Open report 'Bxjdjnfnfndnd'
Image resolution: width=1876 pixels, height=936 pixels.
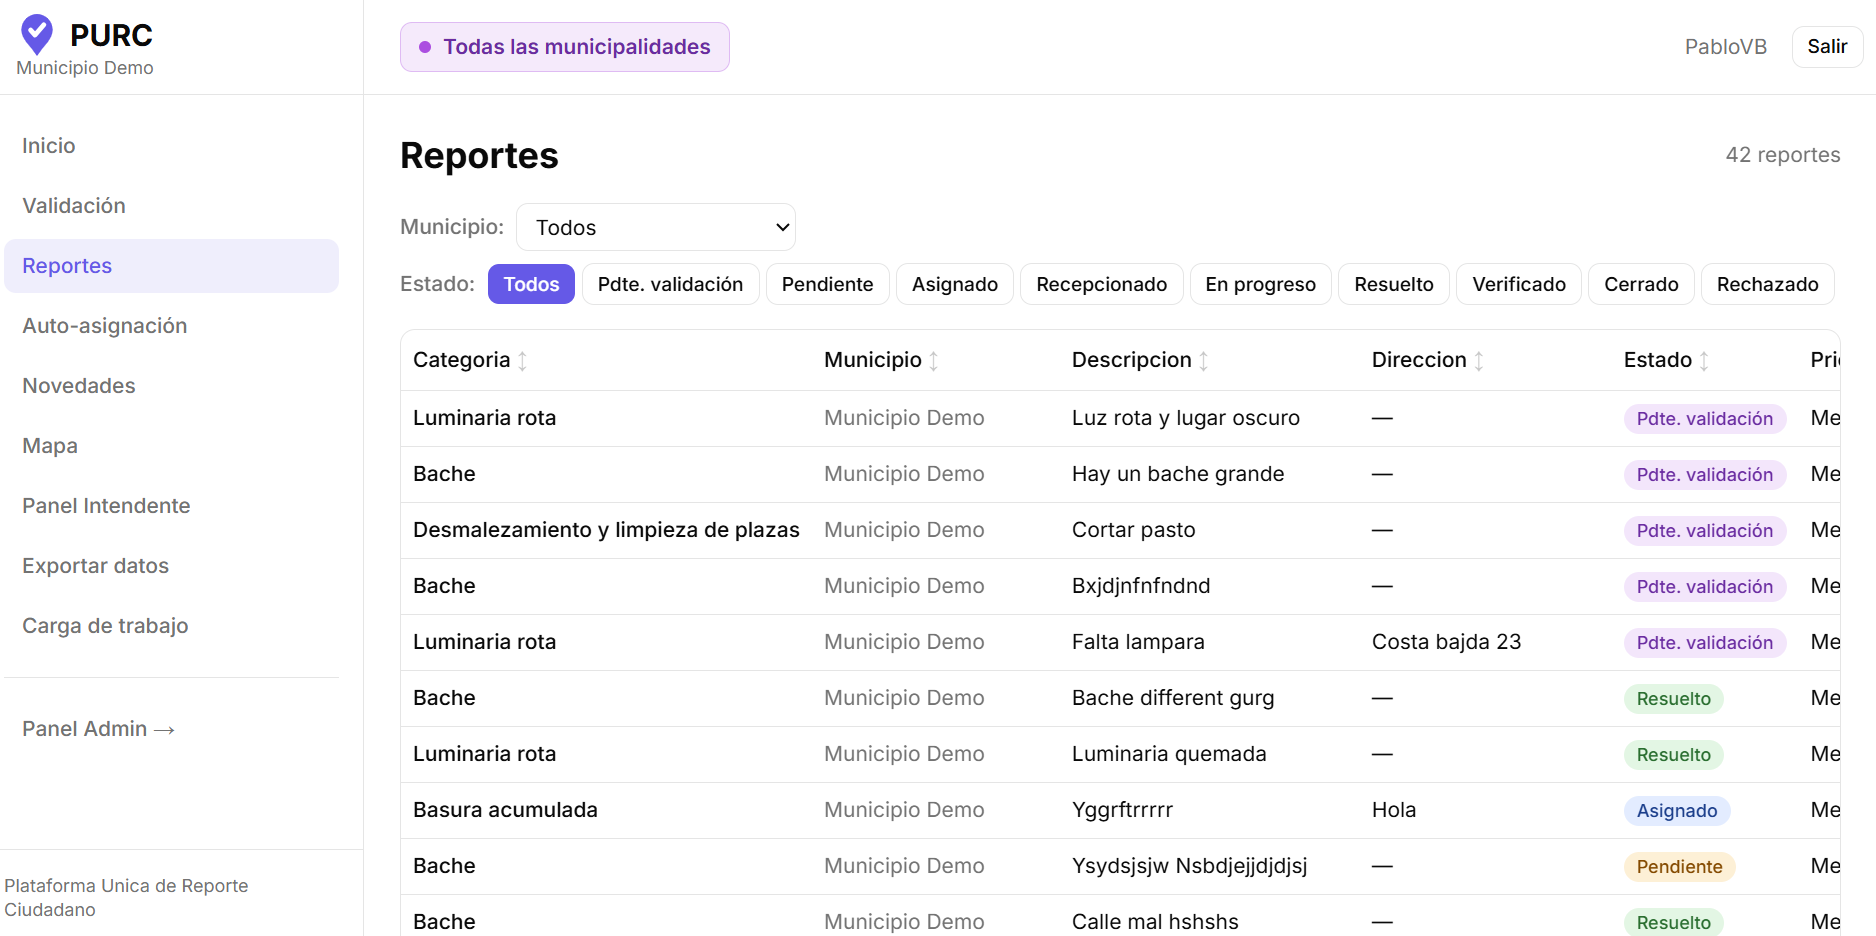tap(1141, 586)
